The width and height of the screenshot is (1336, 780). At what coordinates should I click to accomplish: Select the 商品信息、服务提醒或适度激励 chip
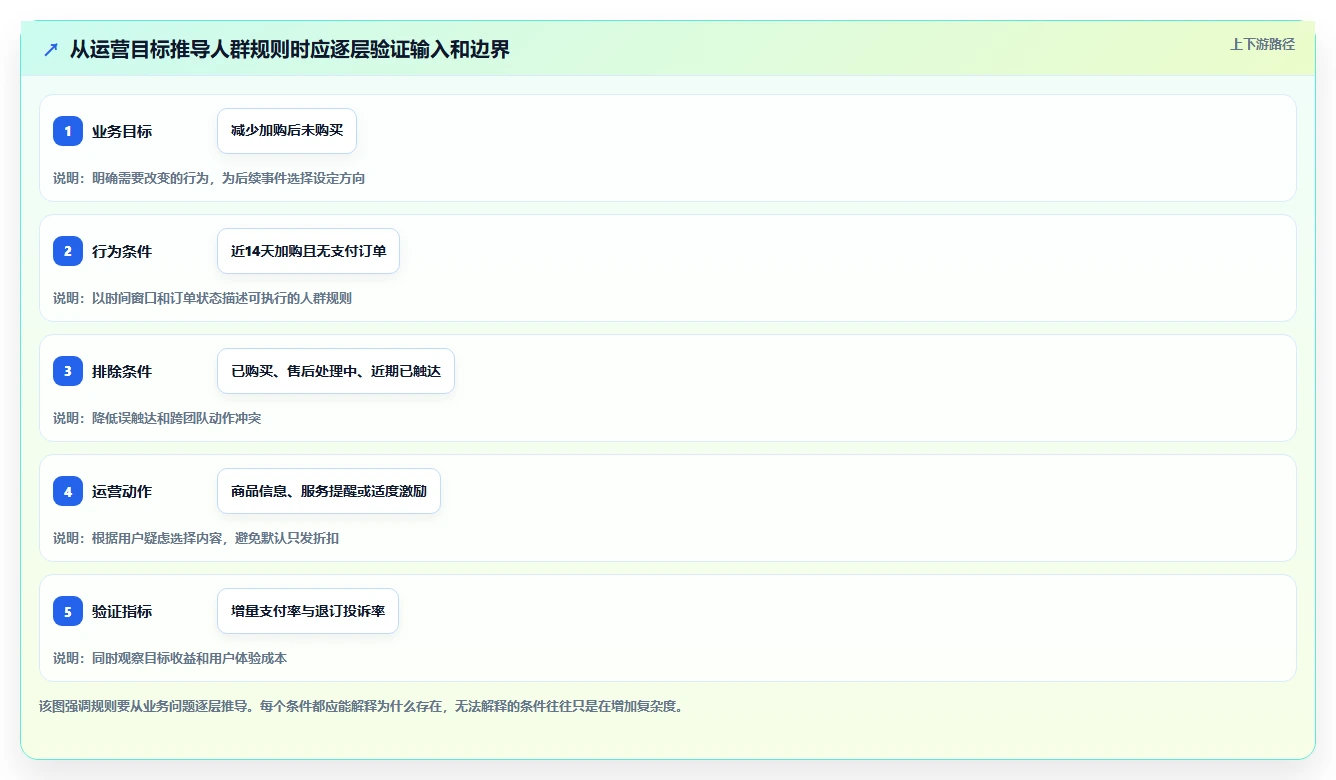click(329, 491)
